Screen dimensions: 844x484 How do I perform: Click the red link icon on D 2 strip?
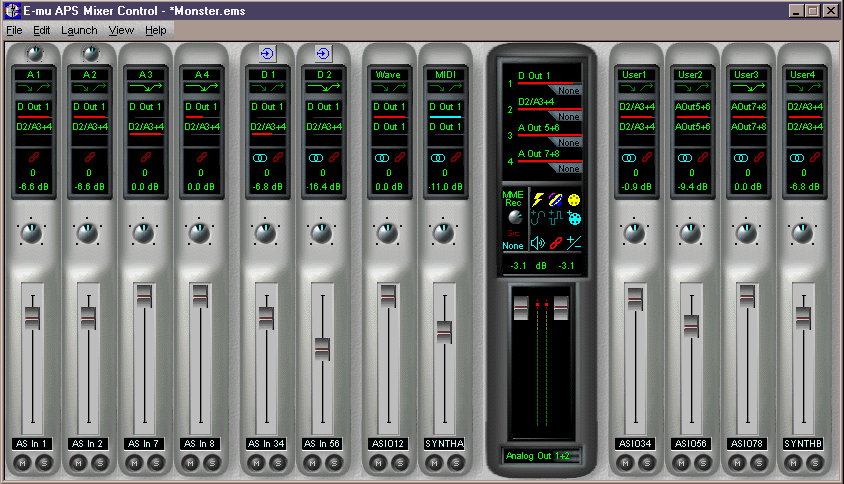pyautogui.click(x=334, y=157)
